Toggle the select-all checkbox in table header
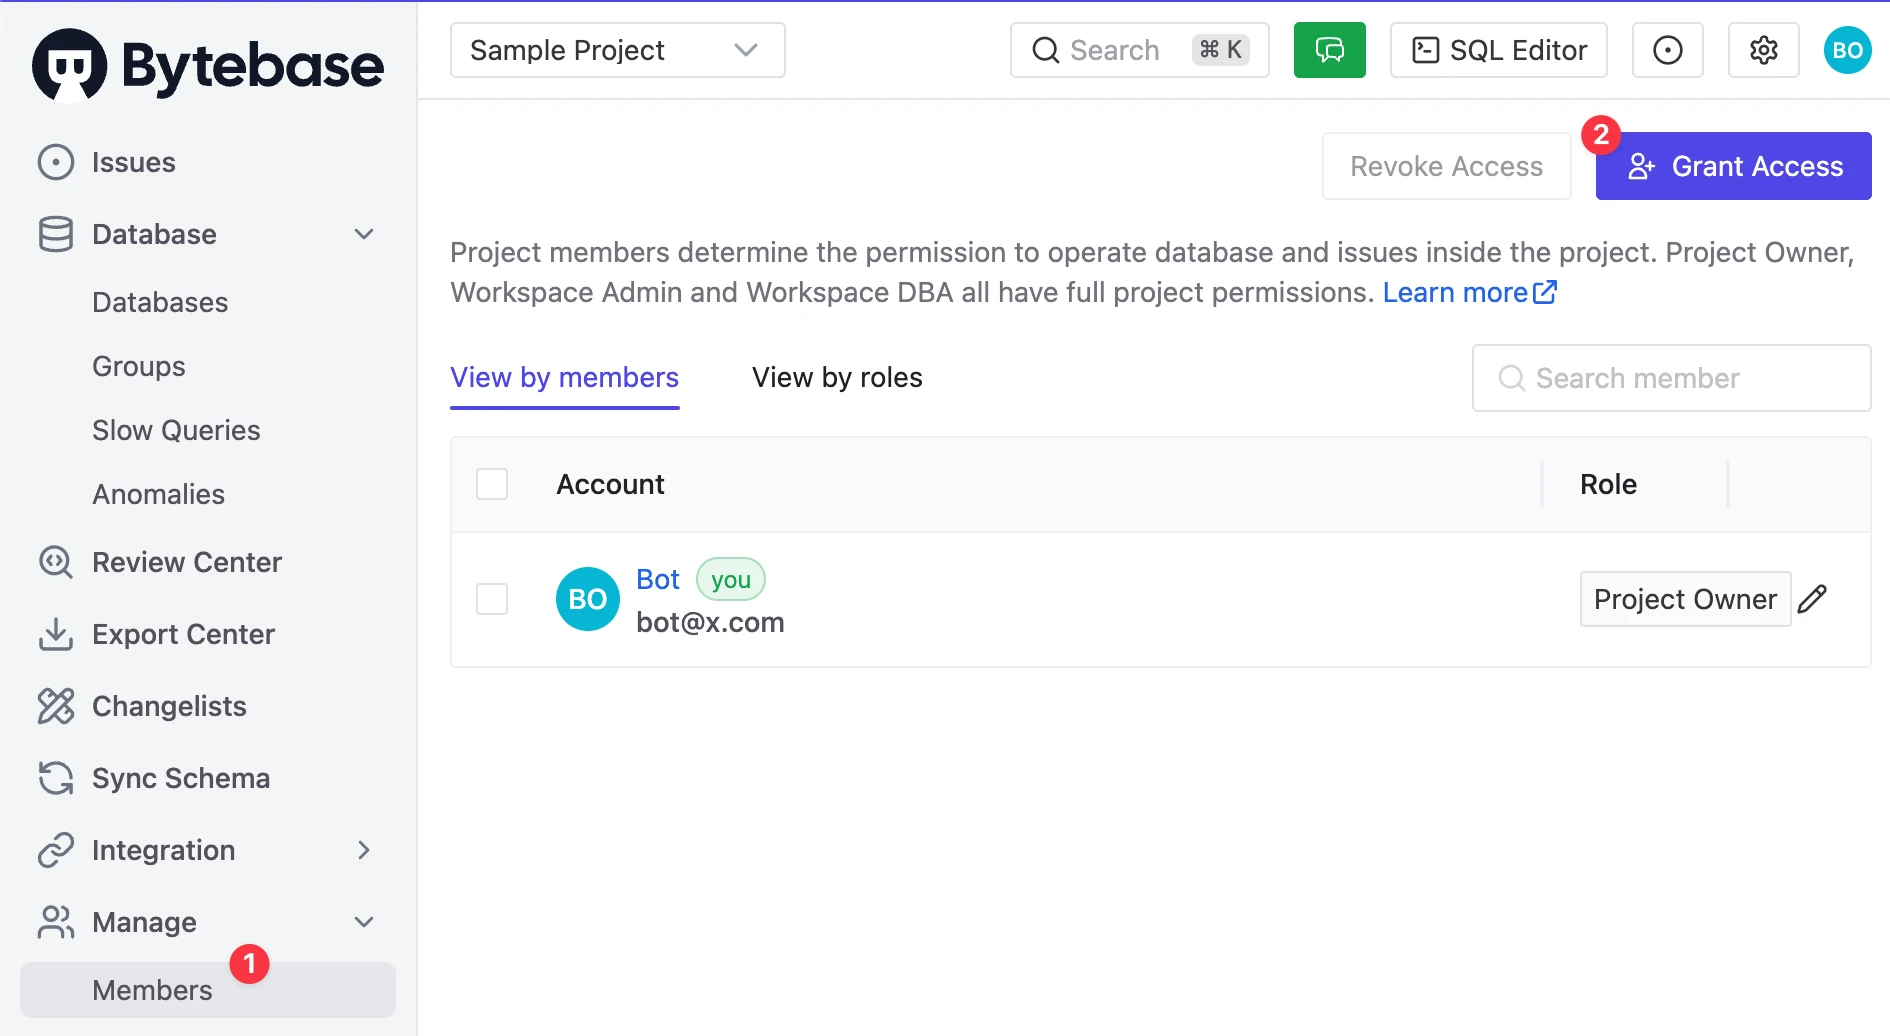 [492, 484]
